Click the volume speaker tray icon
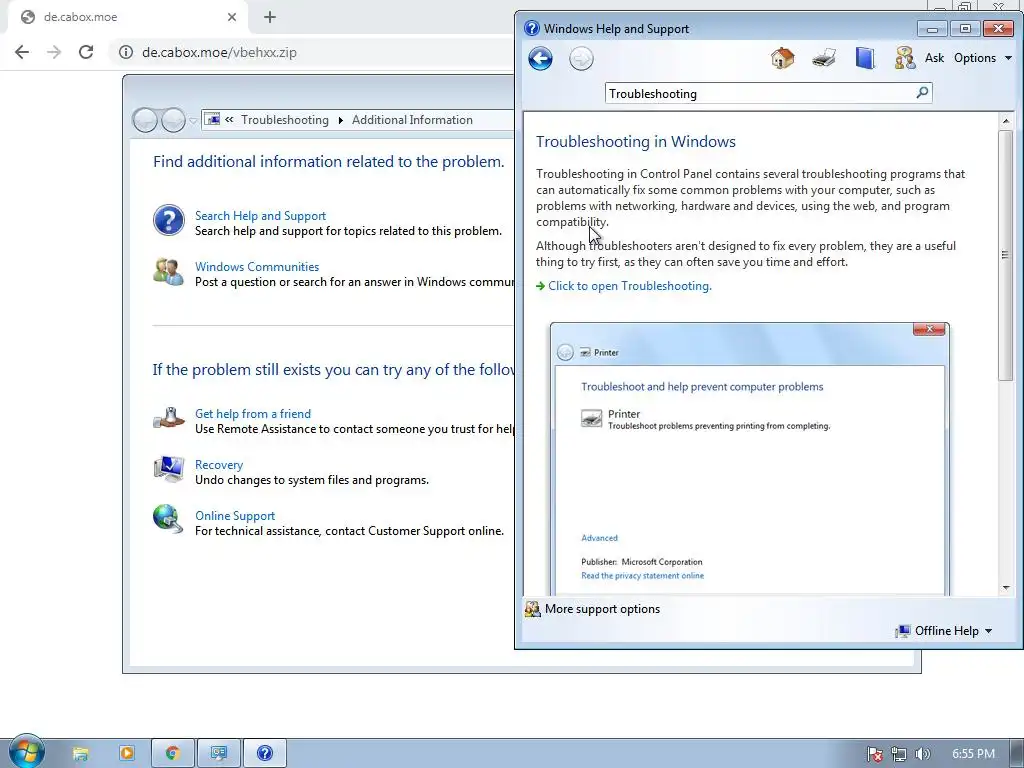The image size is (1024, 768). pos(922,754)
